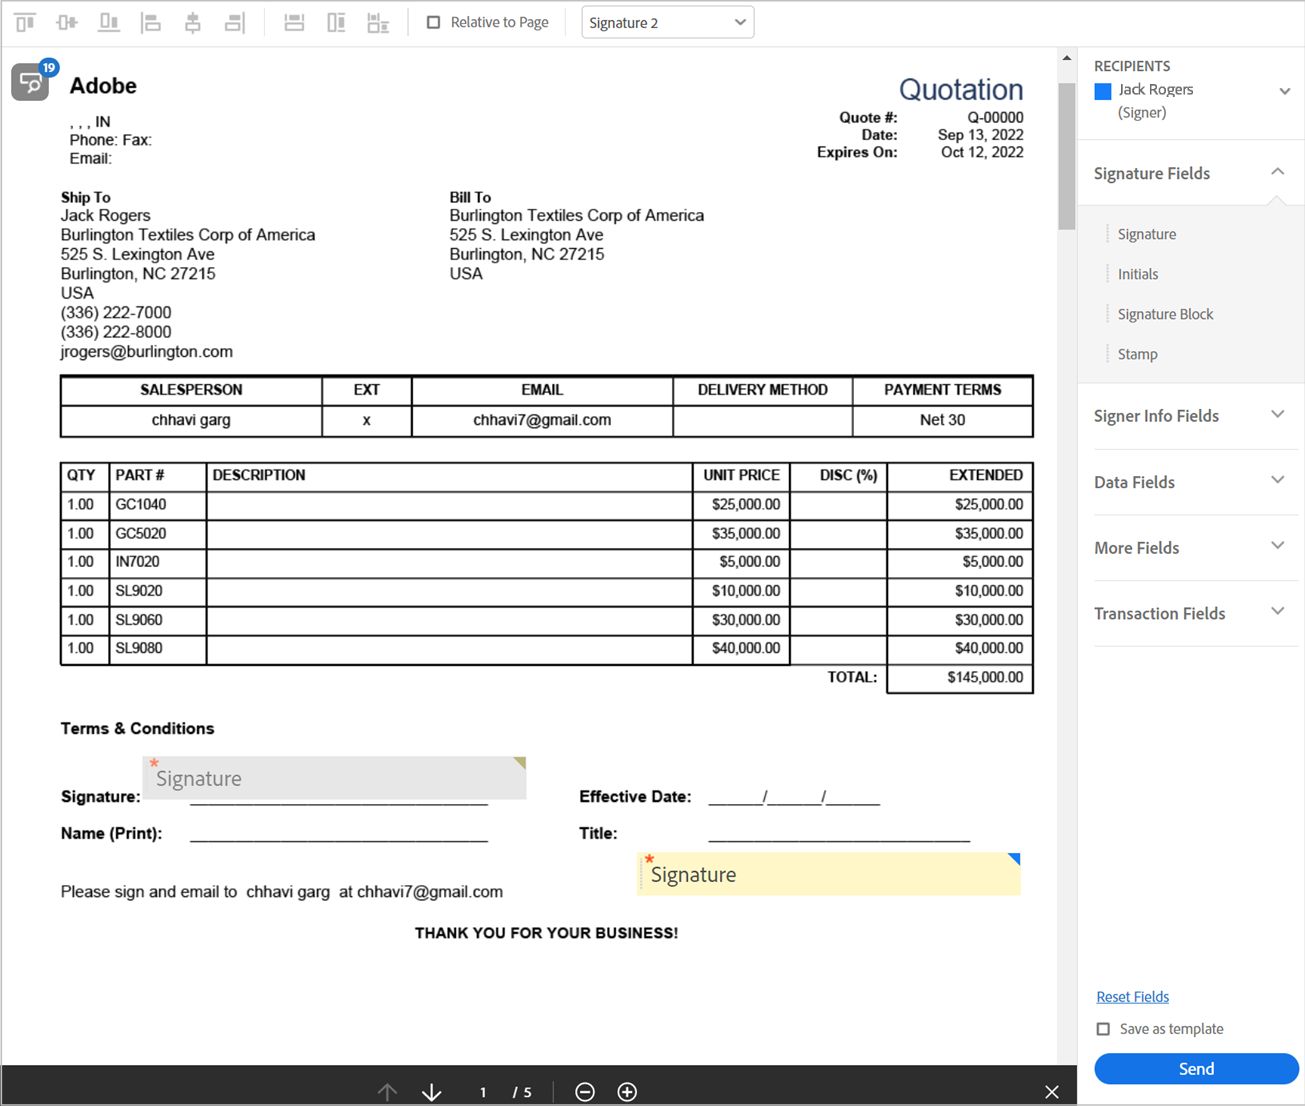The width and height of the screenshot is (1305, 1106).
Task: Click total amount $145,000.00
Action: (985, 677)
